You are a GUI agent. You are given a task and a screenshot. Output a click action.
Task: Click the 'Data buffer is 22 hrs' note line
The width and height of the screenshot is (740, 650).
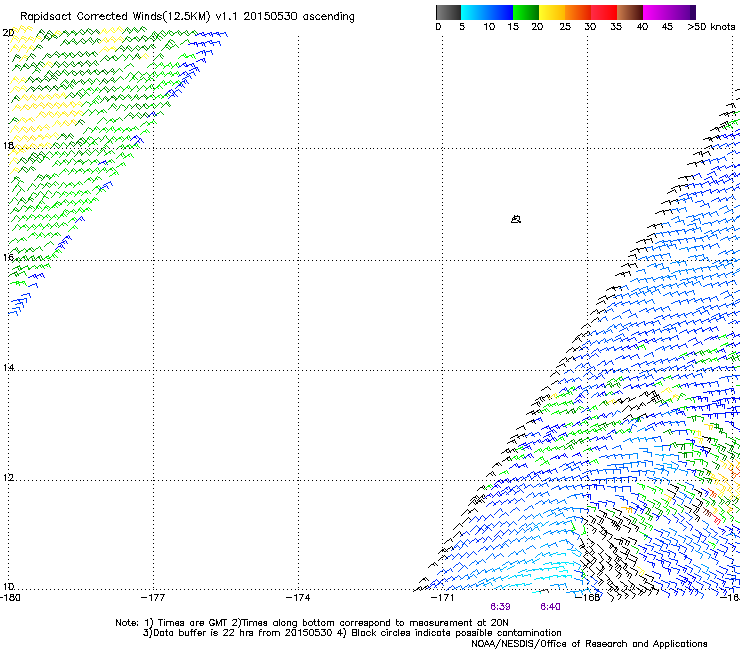(352, 633)
